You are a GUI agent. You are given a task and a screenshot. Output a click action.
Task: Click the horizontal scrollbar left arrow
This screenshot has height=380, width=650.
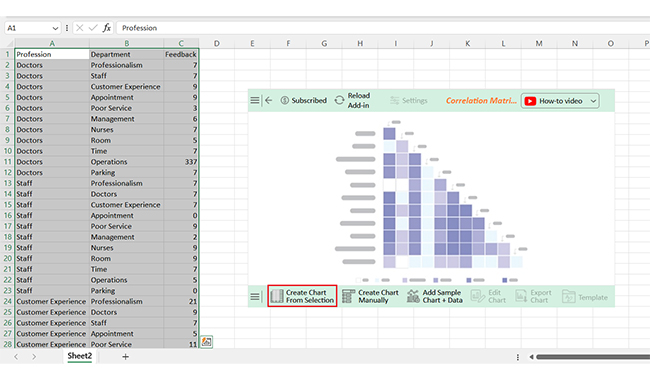531,357
